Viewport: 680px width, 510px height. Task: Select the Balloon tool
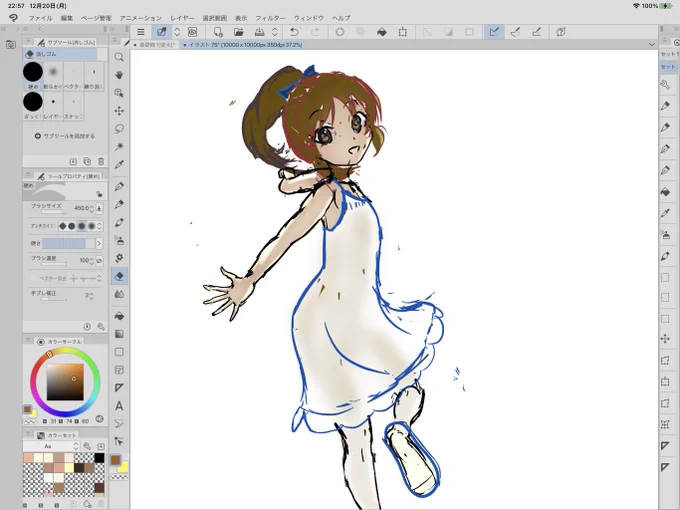119,424
